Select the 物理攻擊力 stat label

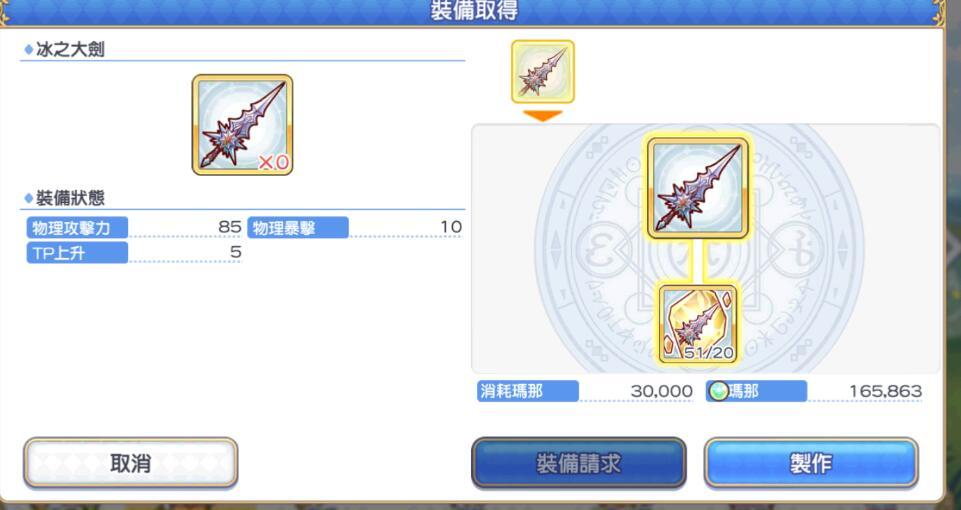click(77, 227)
